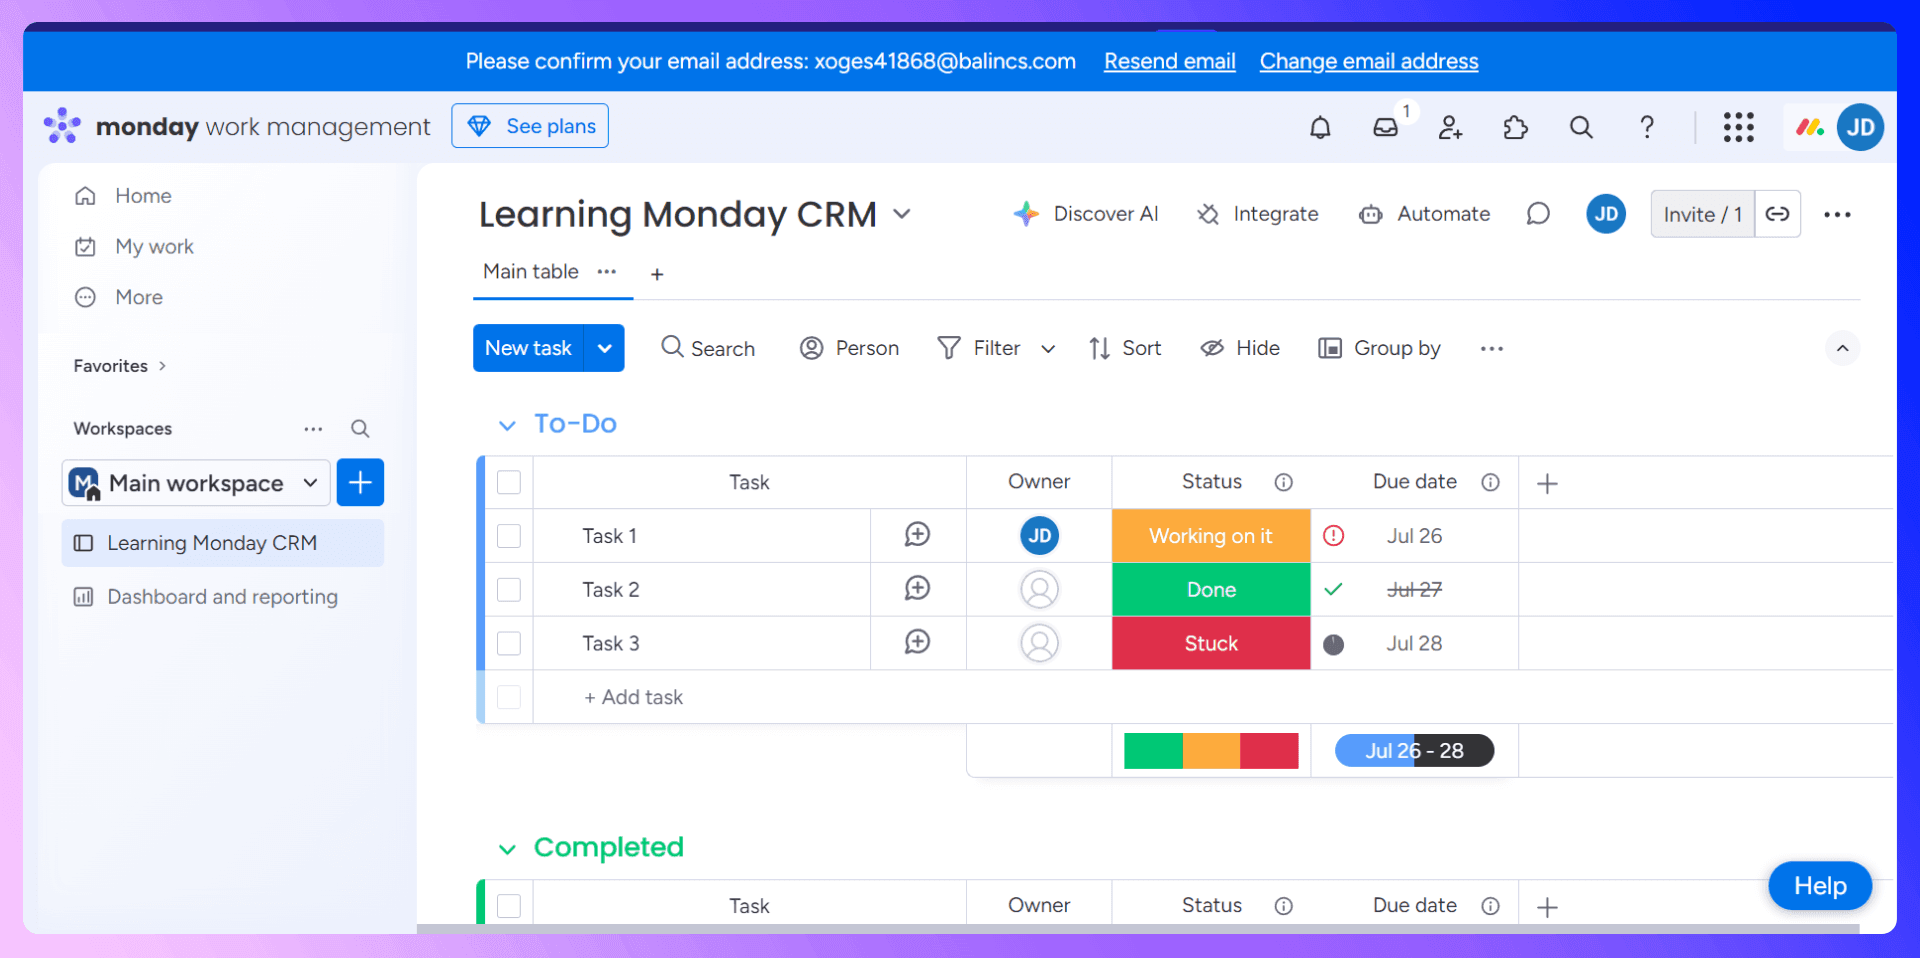Select the Main table tab
Screen dimensions: 1920x958
[x=531, y=272]
